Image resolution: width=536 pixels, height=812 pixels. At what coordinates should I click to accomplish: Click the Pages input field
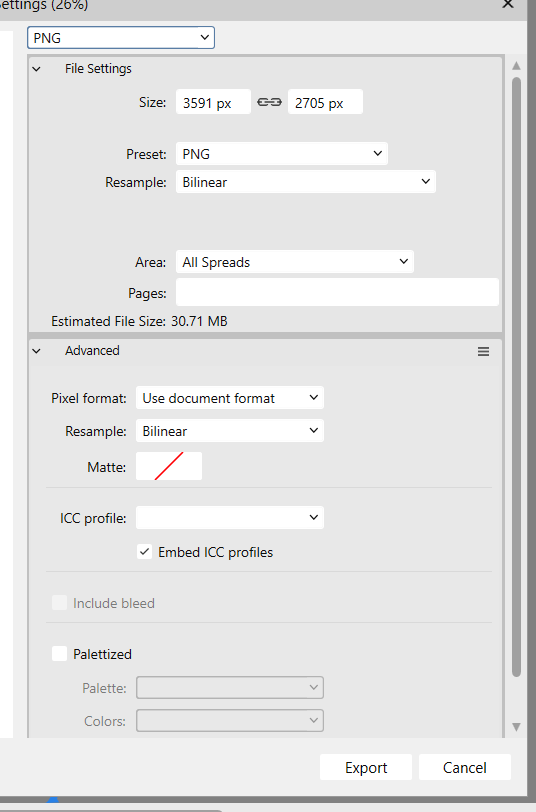(x=337, y=293)
